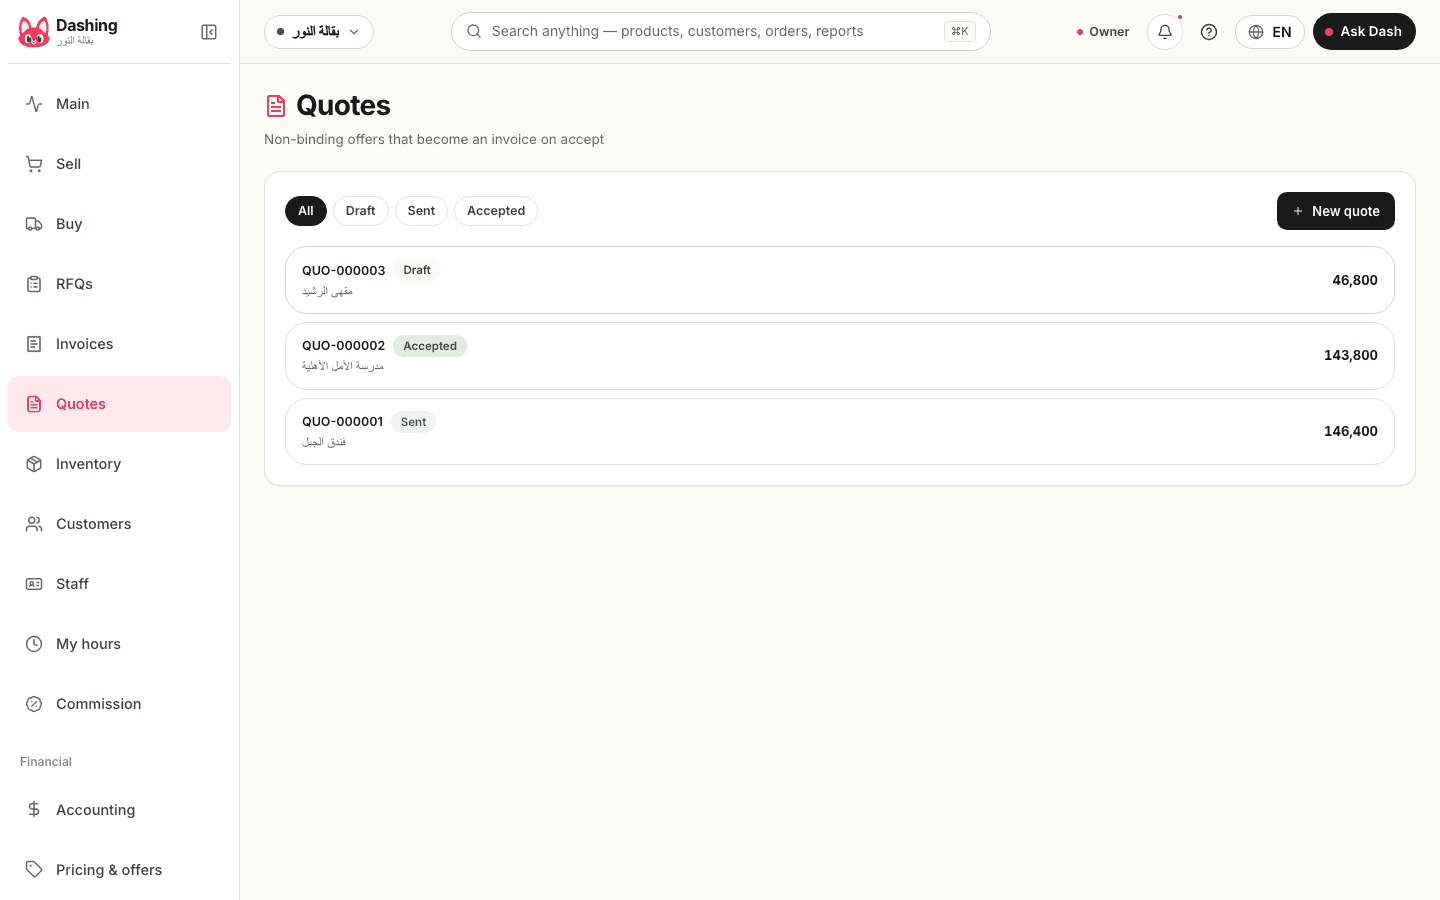Open the Main activity icon
Viewport: 1440px width, 900px height.
point(34,104)
